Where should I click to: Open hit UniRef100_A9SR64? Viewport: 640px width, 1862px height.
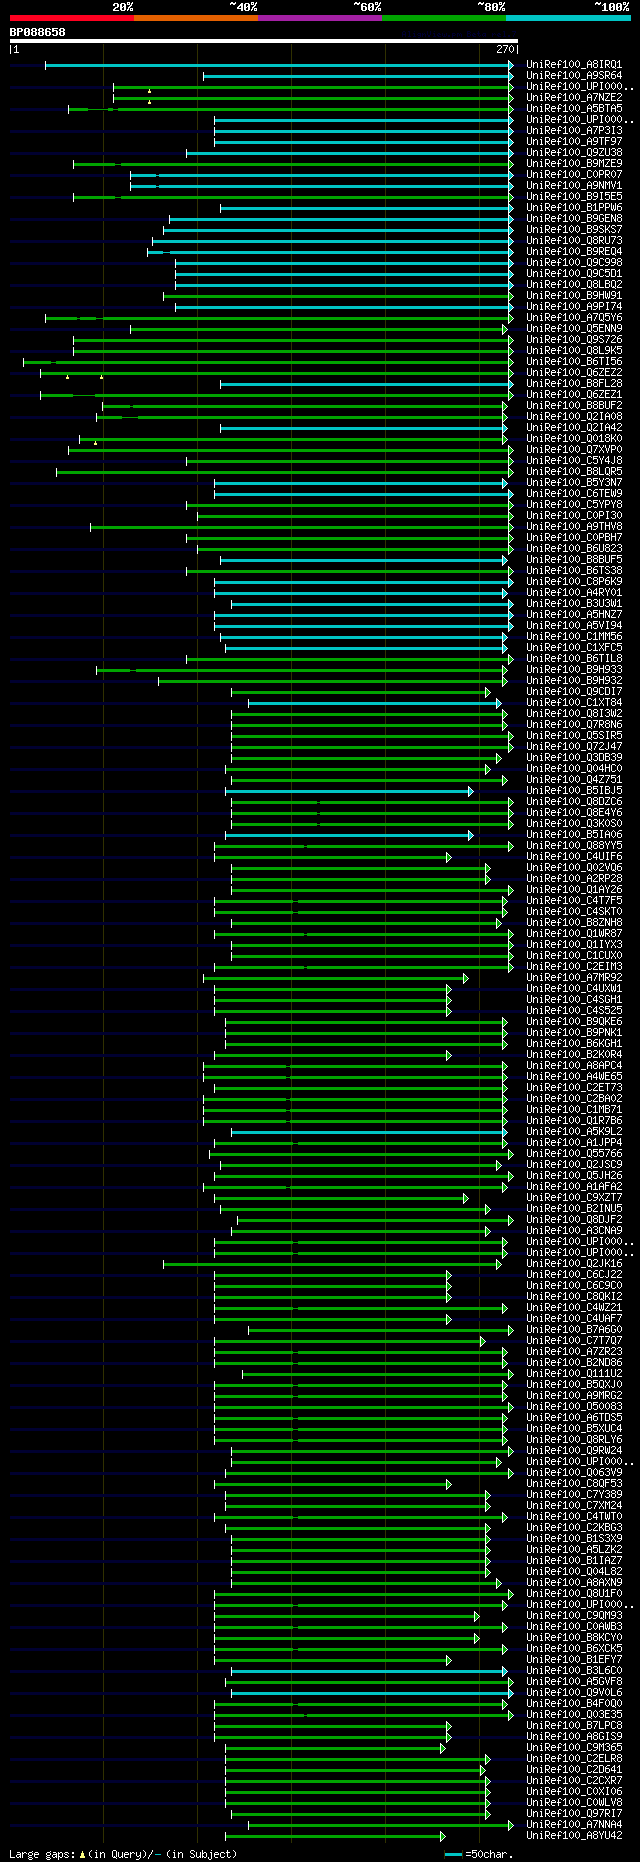tap(574, 76)
